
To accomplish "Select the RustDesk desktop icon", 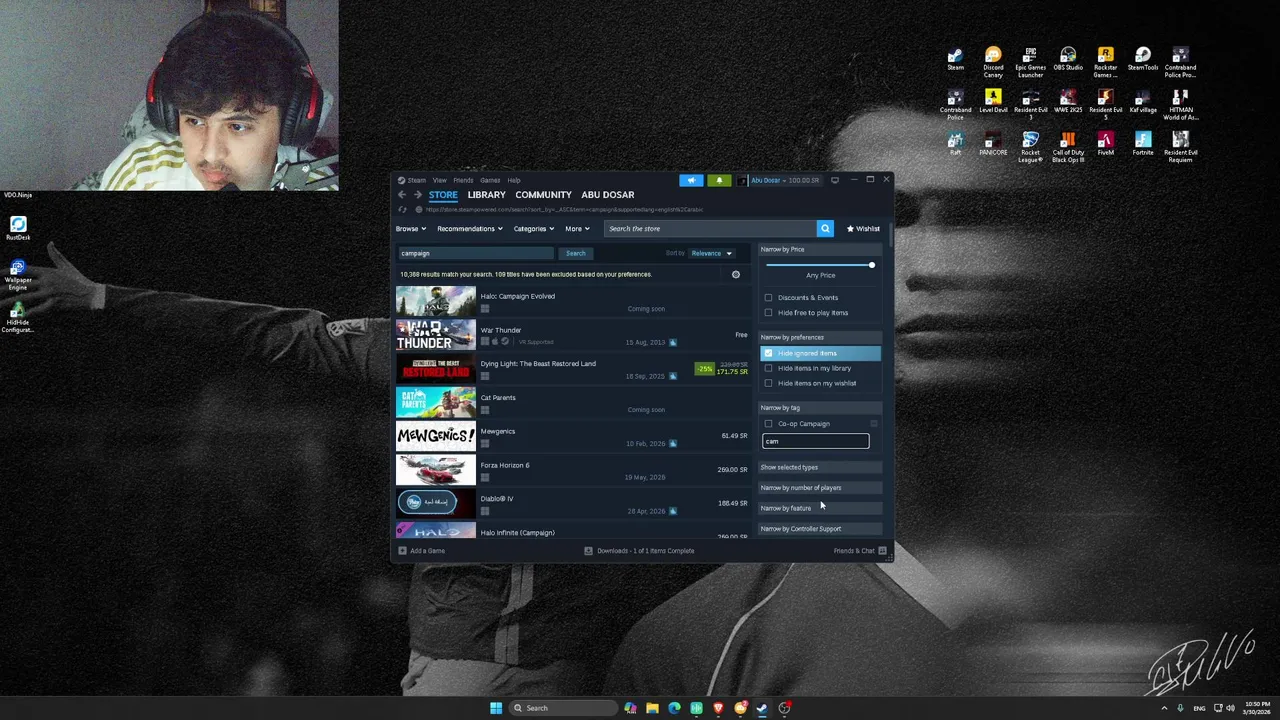I will point(18,229).
